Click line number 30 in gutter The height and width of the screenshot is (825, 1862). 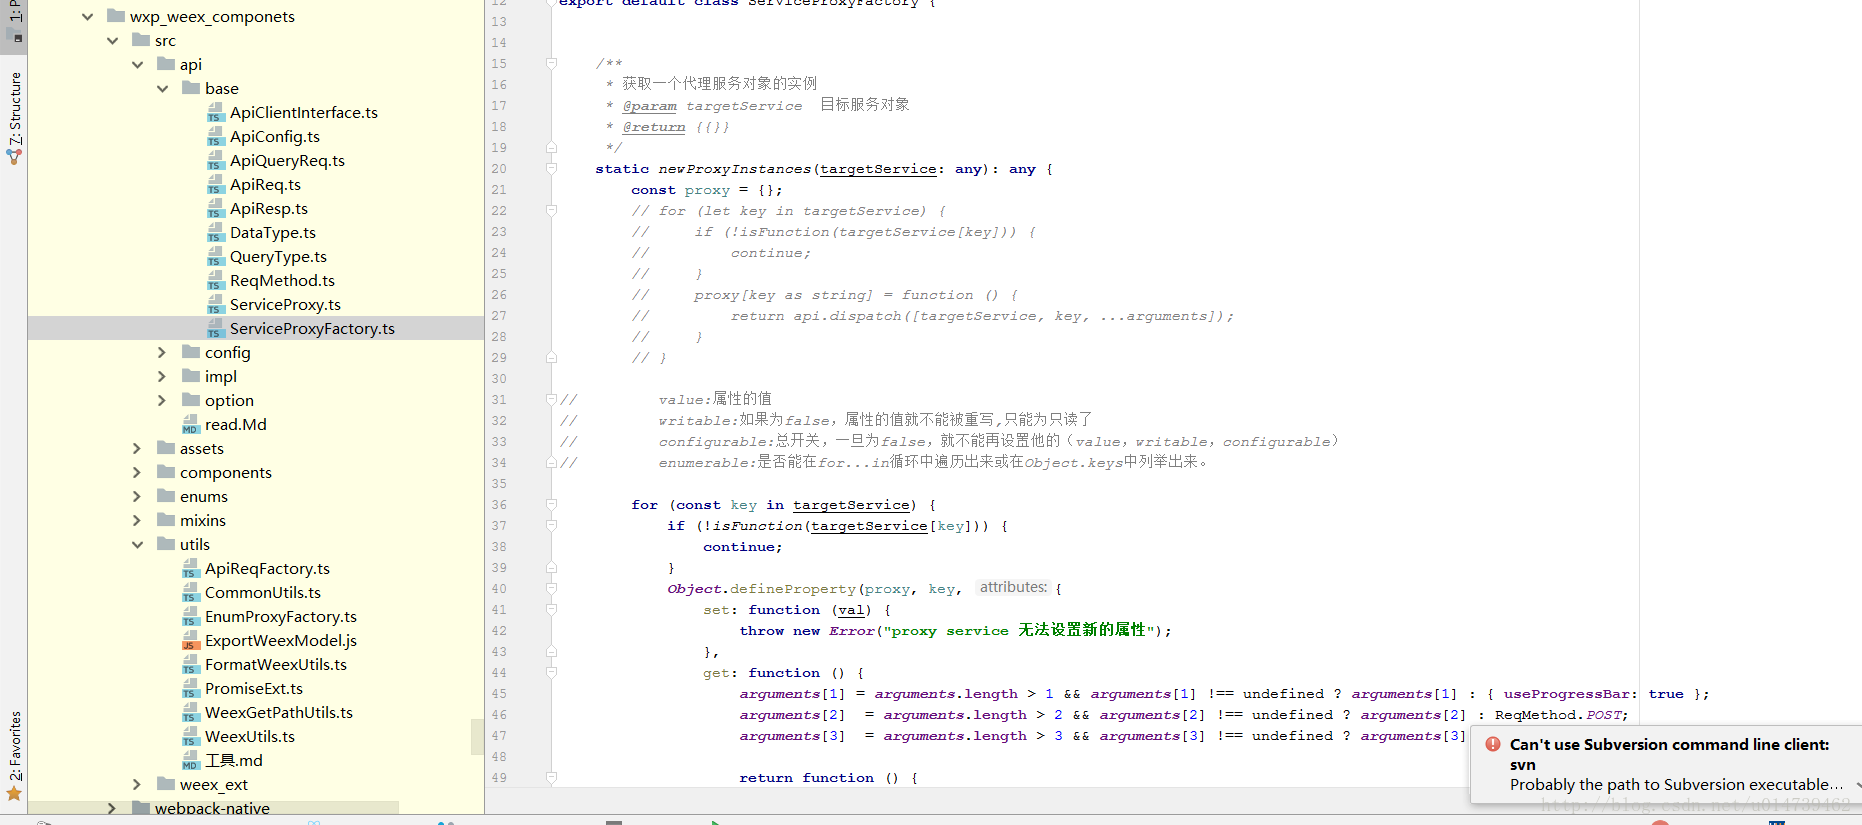[499, 378]
